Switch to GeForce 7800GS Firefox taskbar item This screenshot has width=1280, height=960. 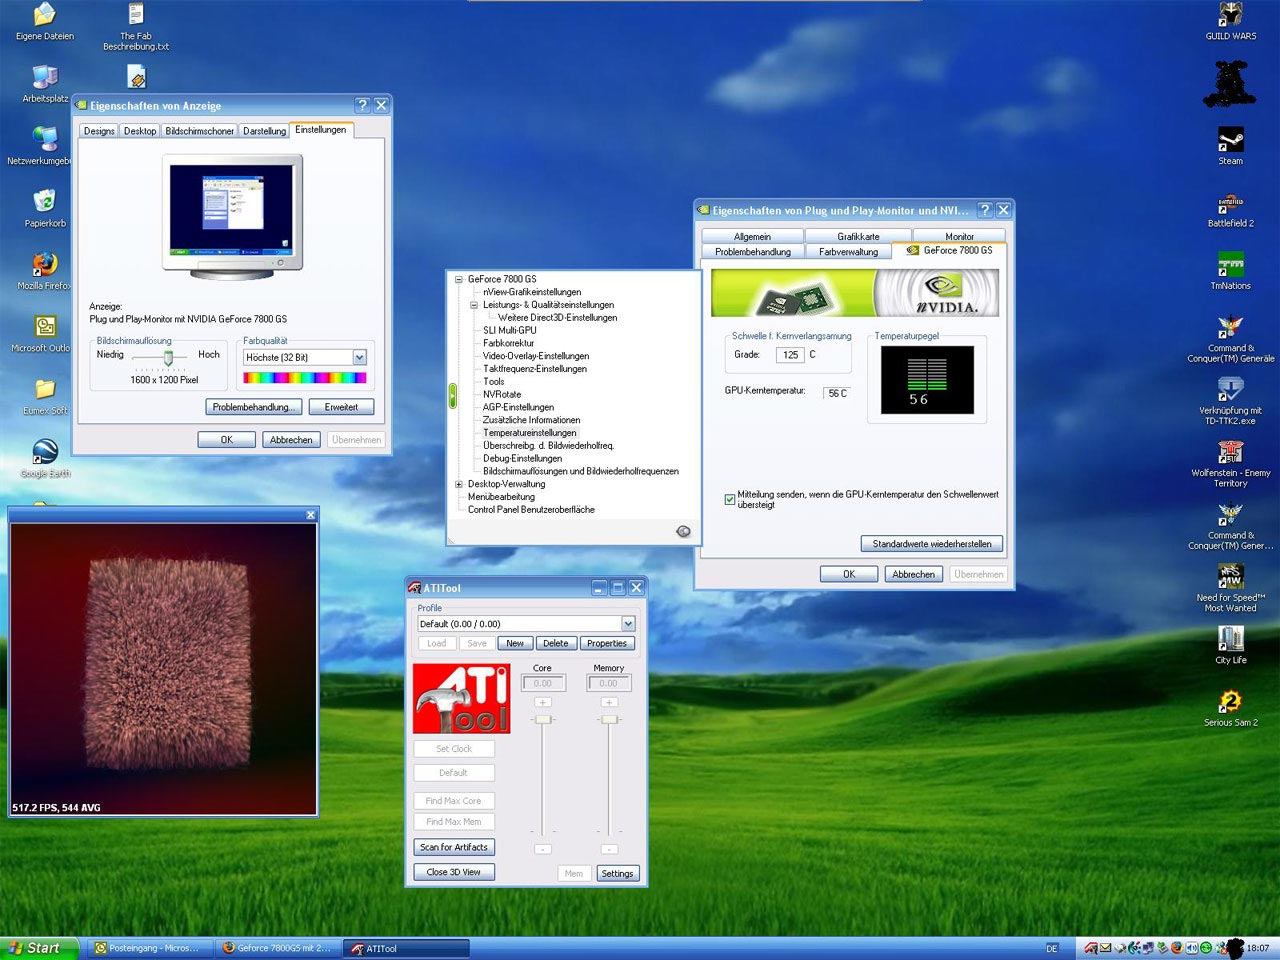(277, 948)
